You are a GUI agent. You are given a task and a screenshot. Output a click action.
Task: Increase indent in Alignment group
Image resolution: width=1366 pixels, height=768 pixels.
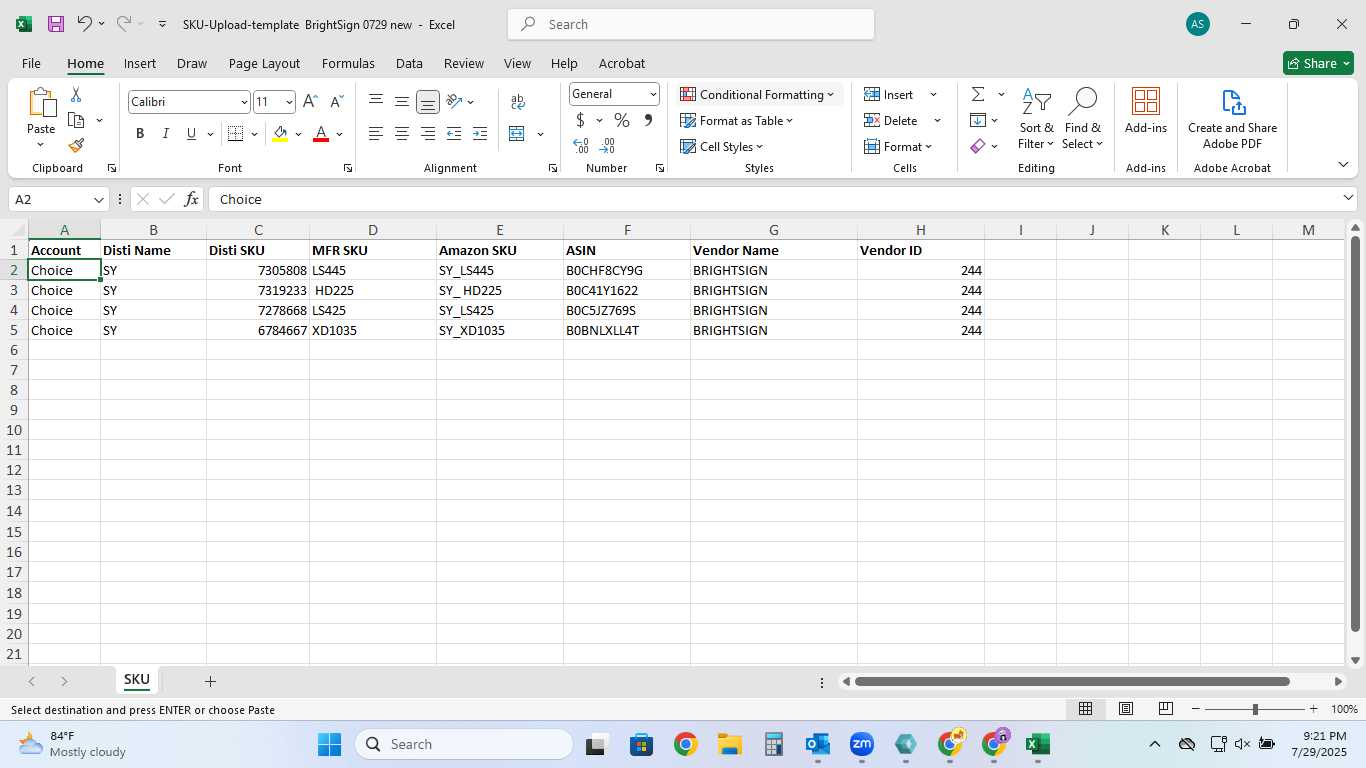coord(480,134)
